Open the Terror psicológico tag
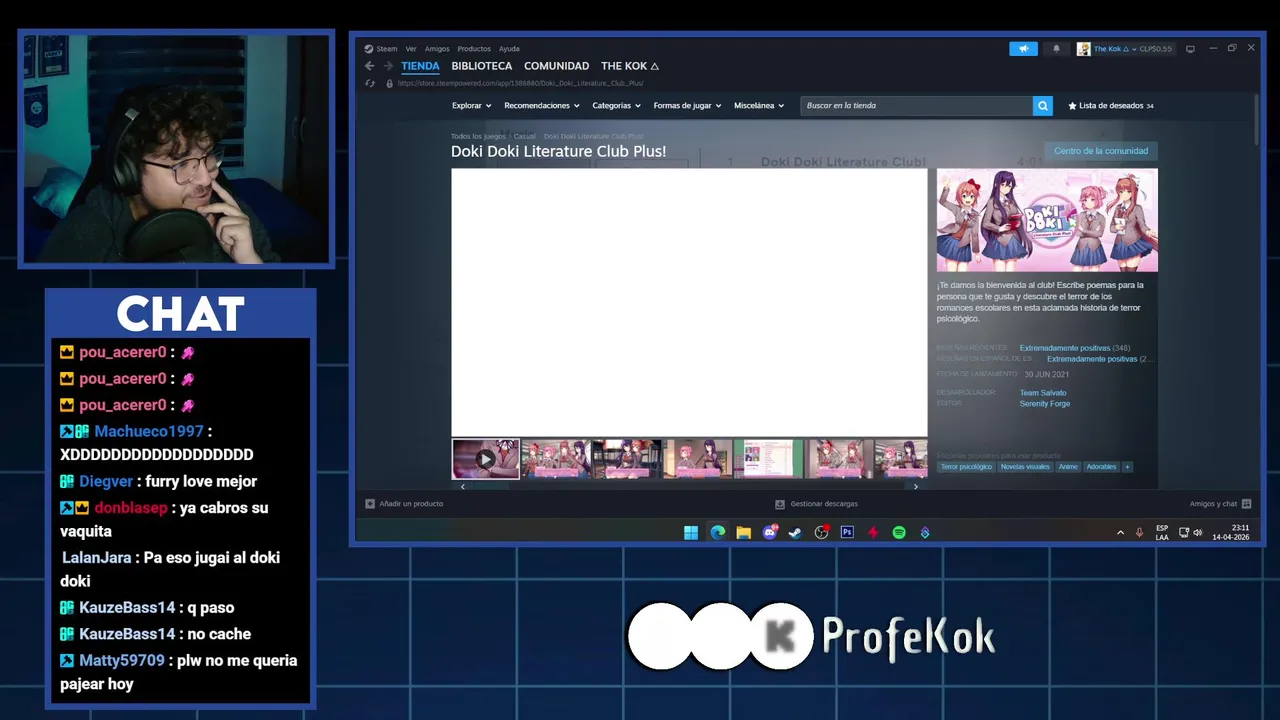This screenshot has width=1280, height=720. [x=966, y=467]
